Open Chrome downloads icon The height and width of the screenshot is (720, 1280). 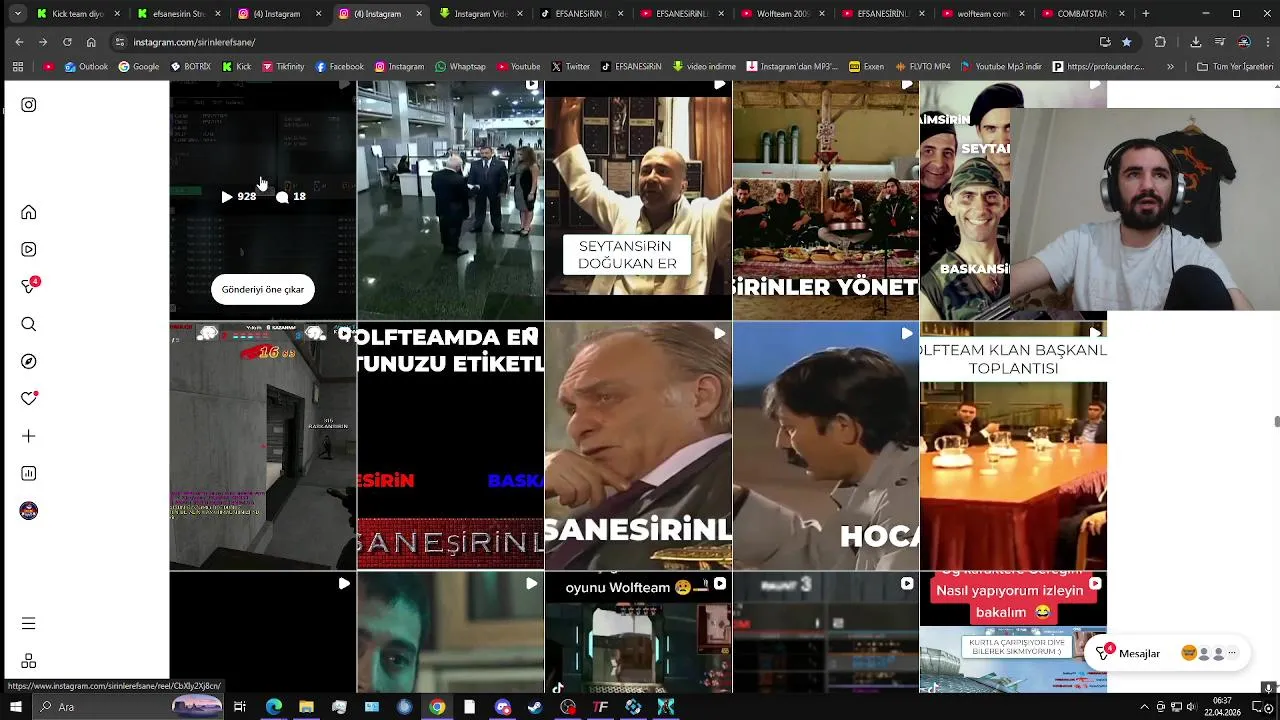pyautogui.click(x=1196, y=42)
